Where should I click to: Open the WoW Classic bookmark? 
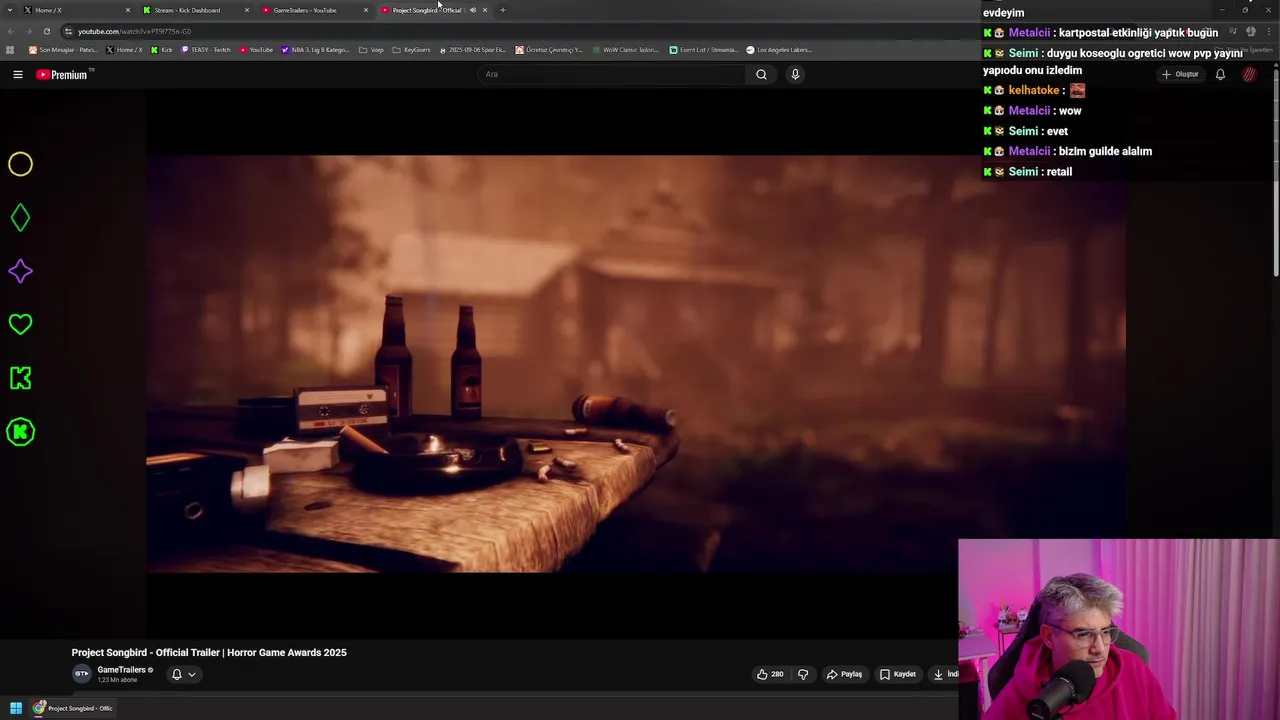(625, 50)
